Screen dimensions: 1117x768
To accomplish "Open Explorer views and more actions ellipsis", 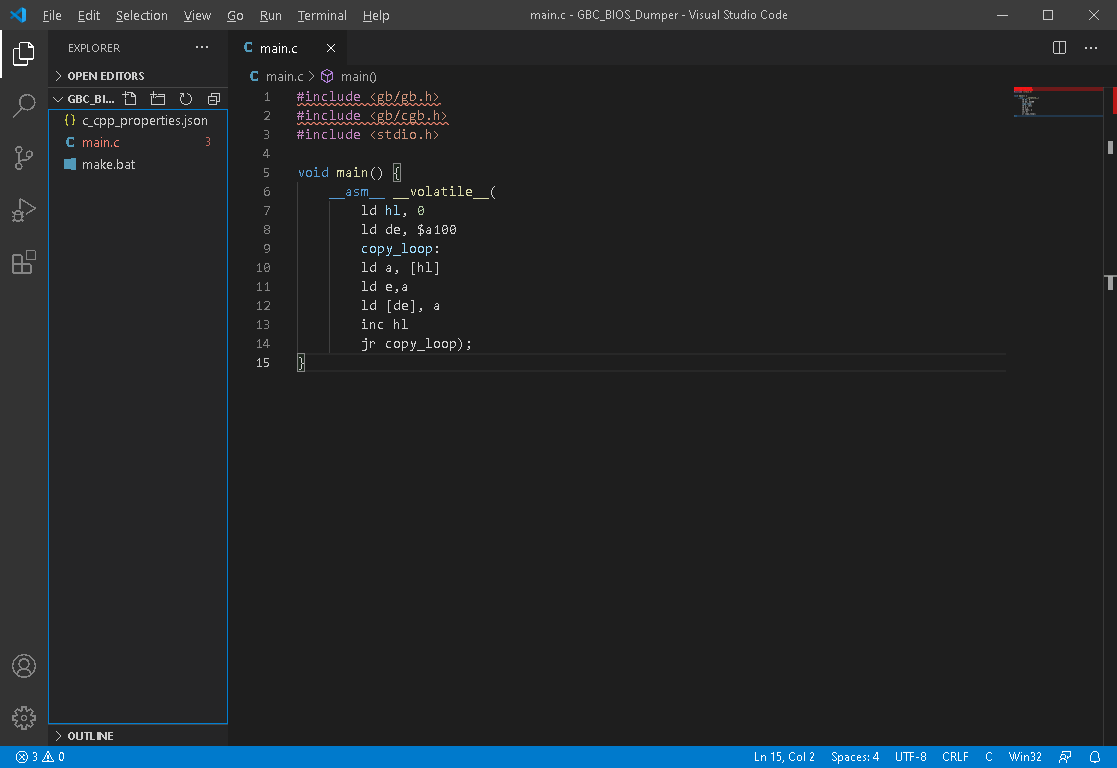I will pos(202,48).
